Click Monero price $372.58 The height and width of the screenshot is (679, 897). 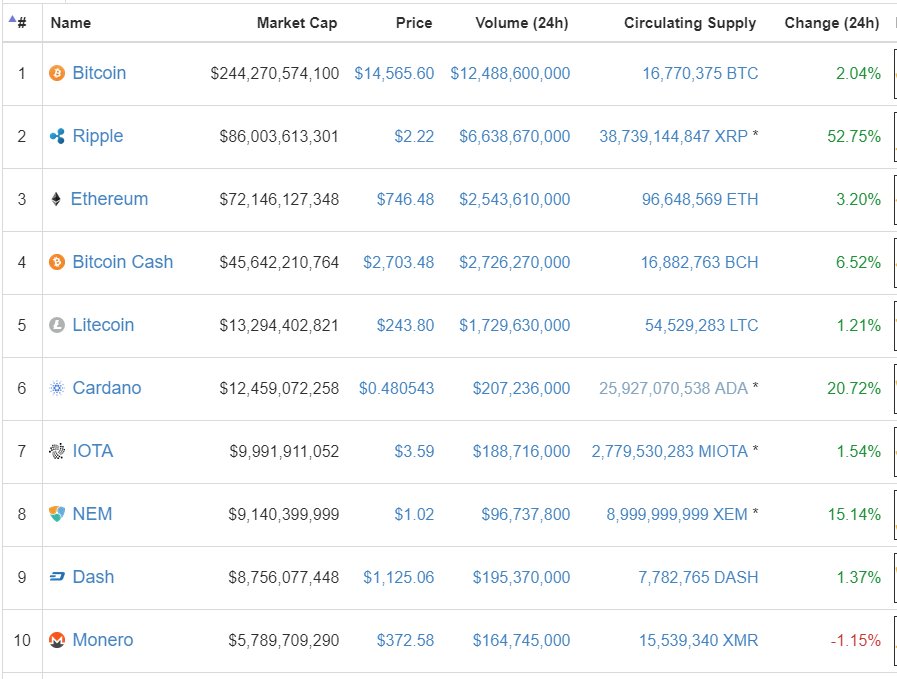click(x=405, y=640)
